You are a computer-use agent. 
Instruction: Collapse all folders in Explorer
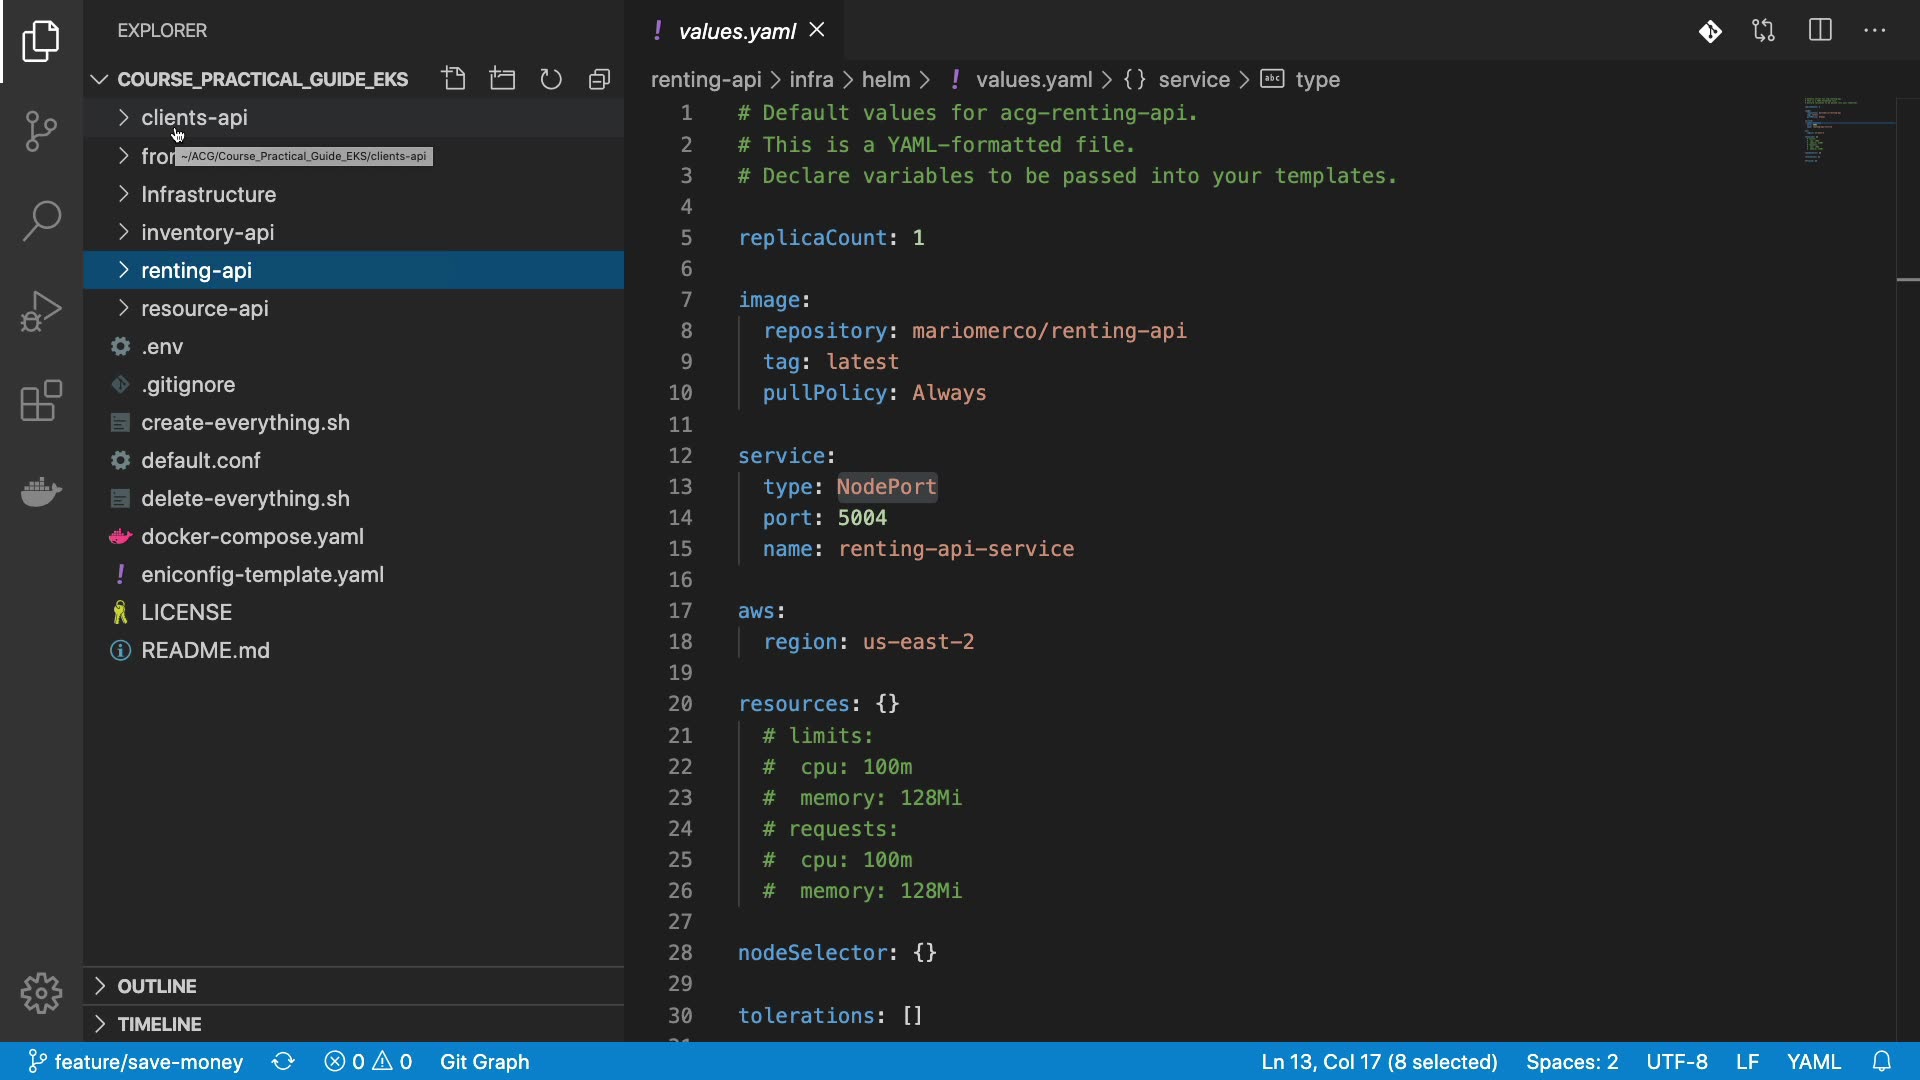pos(599,79)
